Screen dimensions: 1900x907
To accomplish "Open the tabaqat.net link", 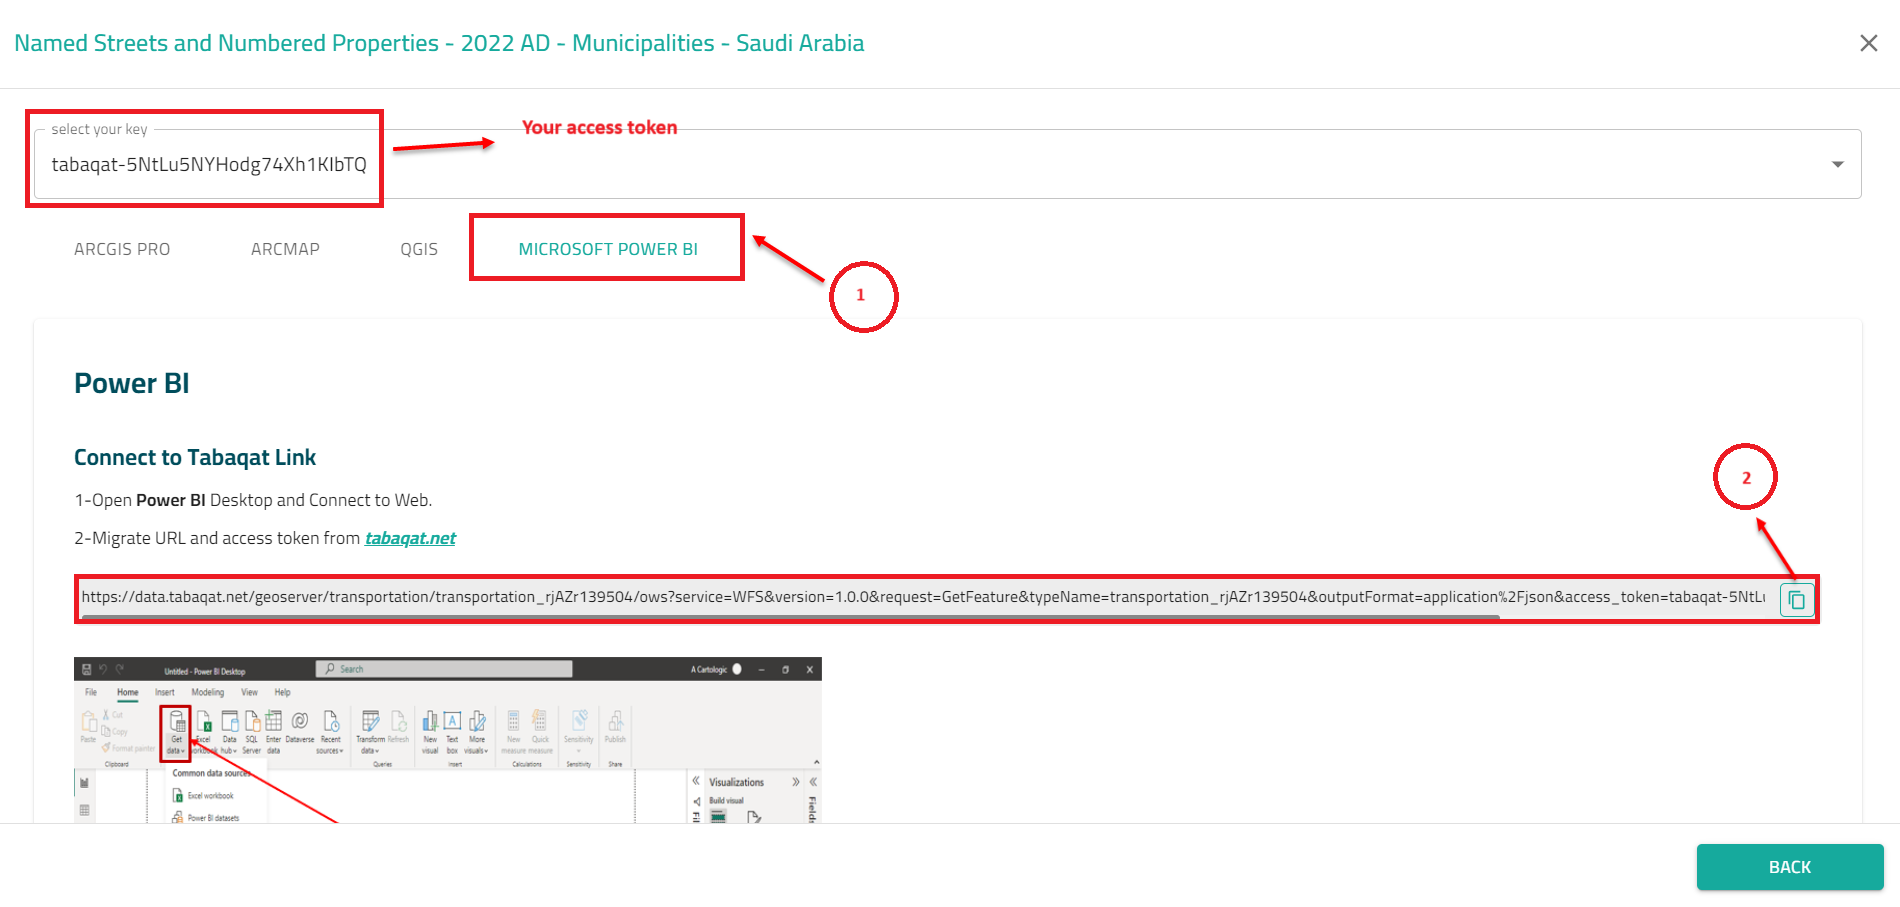I will click(x=410, y=538).
